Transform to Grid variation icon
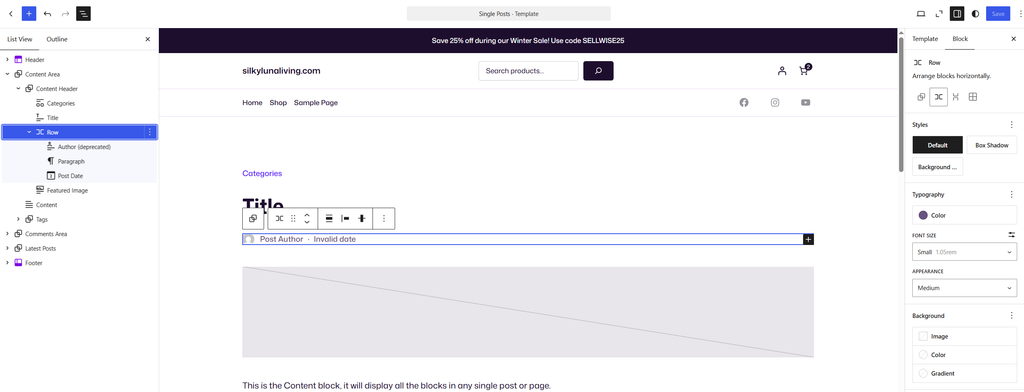This screenshot has width=1024, height=392. (x=972, y=97)
